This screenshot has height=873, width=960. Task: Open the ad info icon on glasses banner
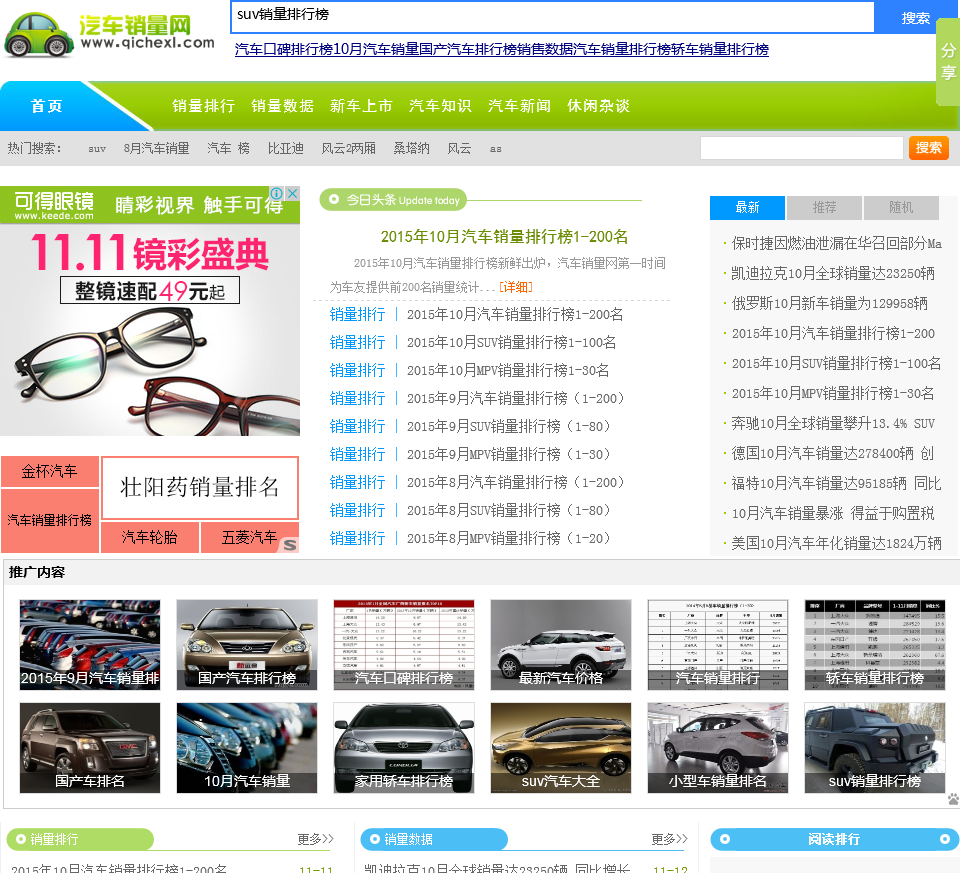coord(277,193)
